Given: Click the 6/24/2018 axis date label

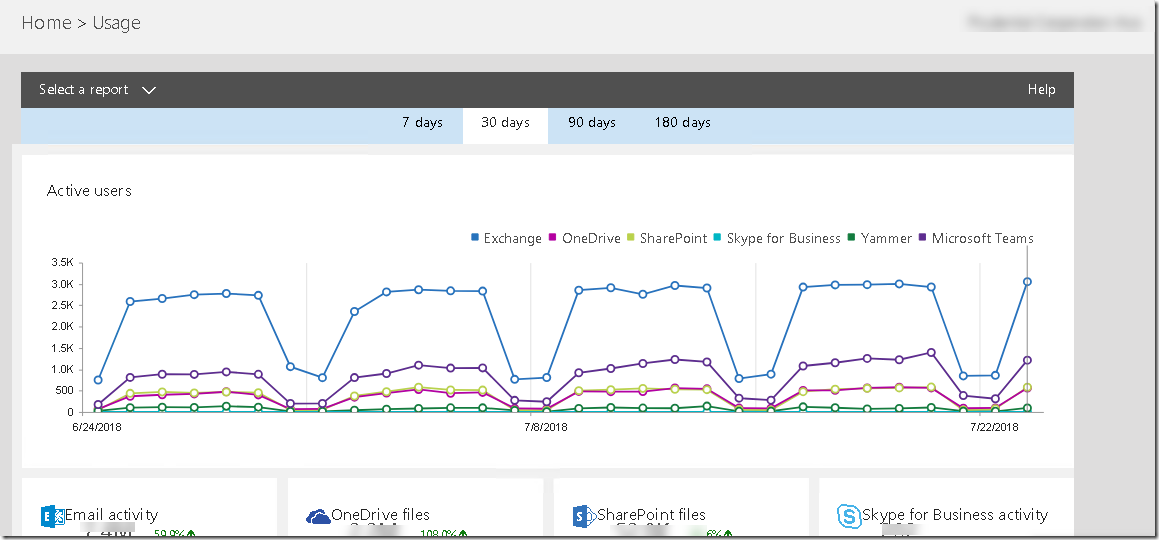Looking at the screenshot, I should click(x=98, y=427).
